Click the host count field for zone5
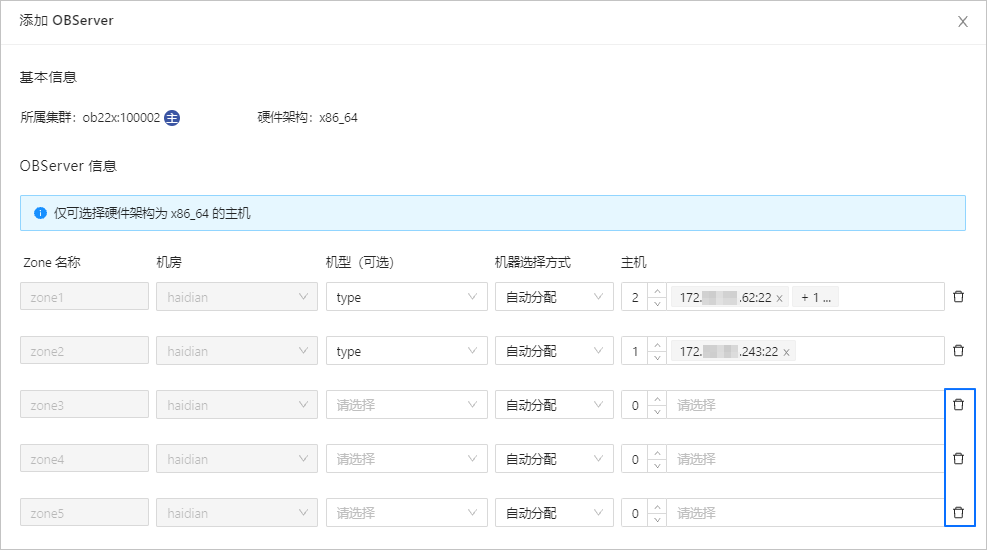 point(635,514)
